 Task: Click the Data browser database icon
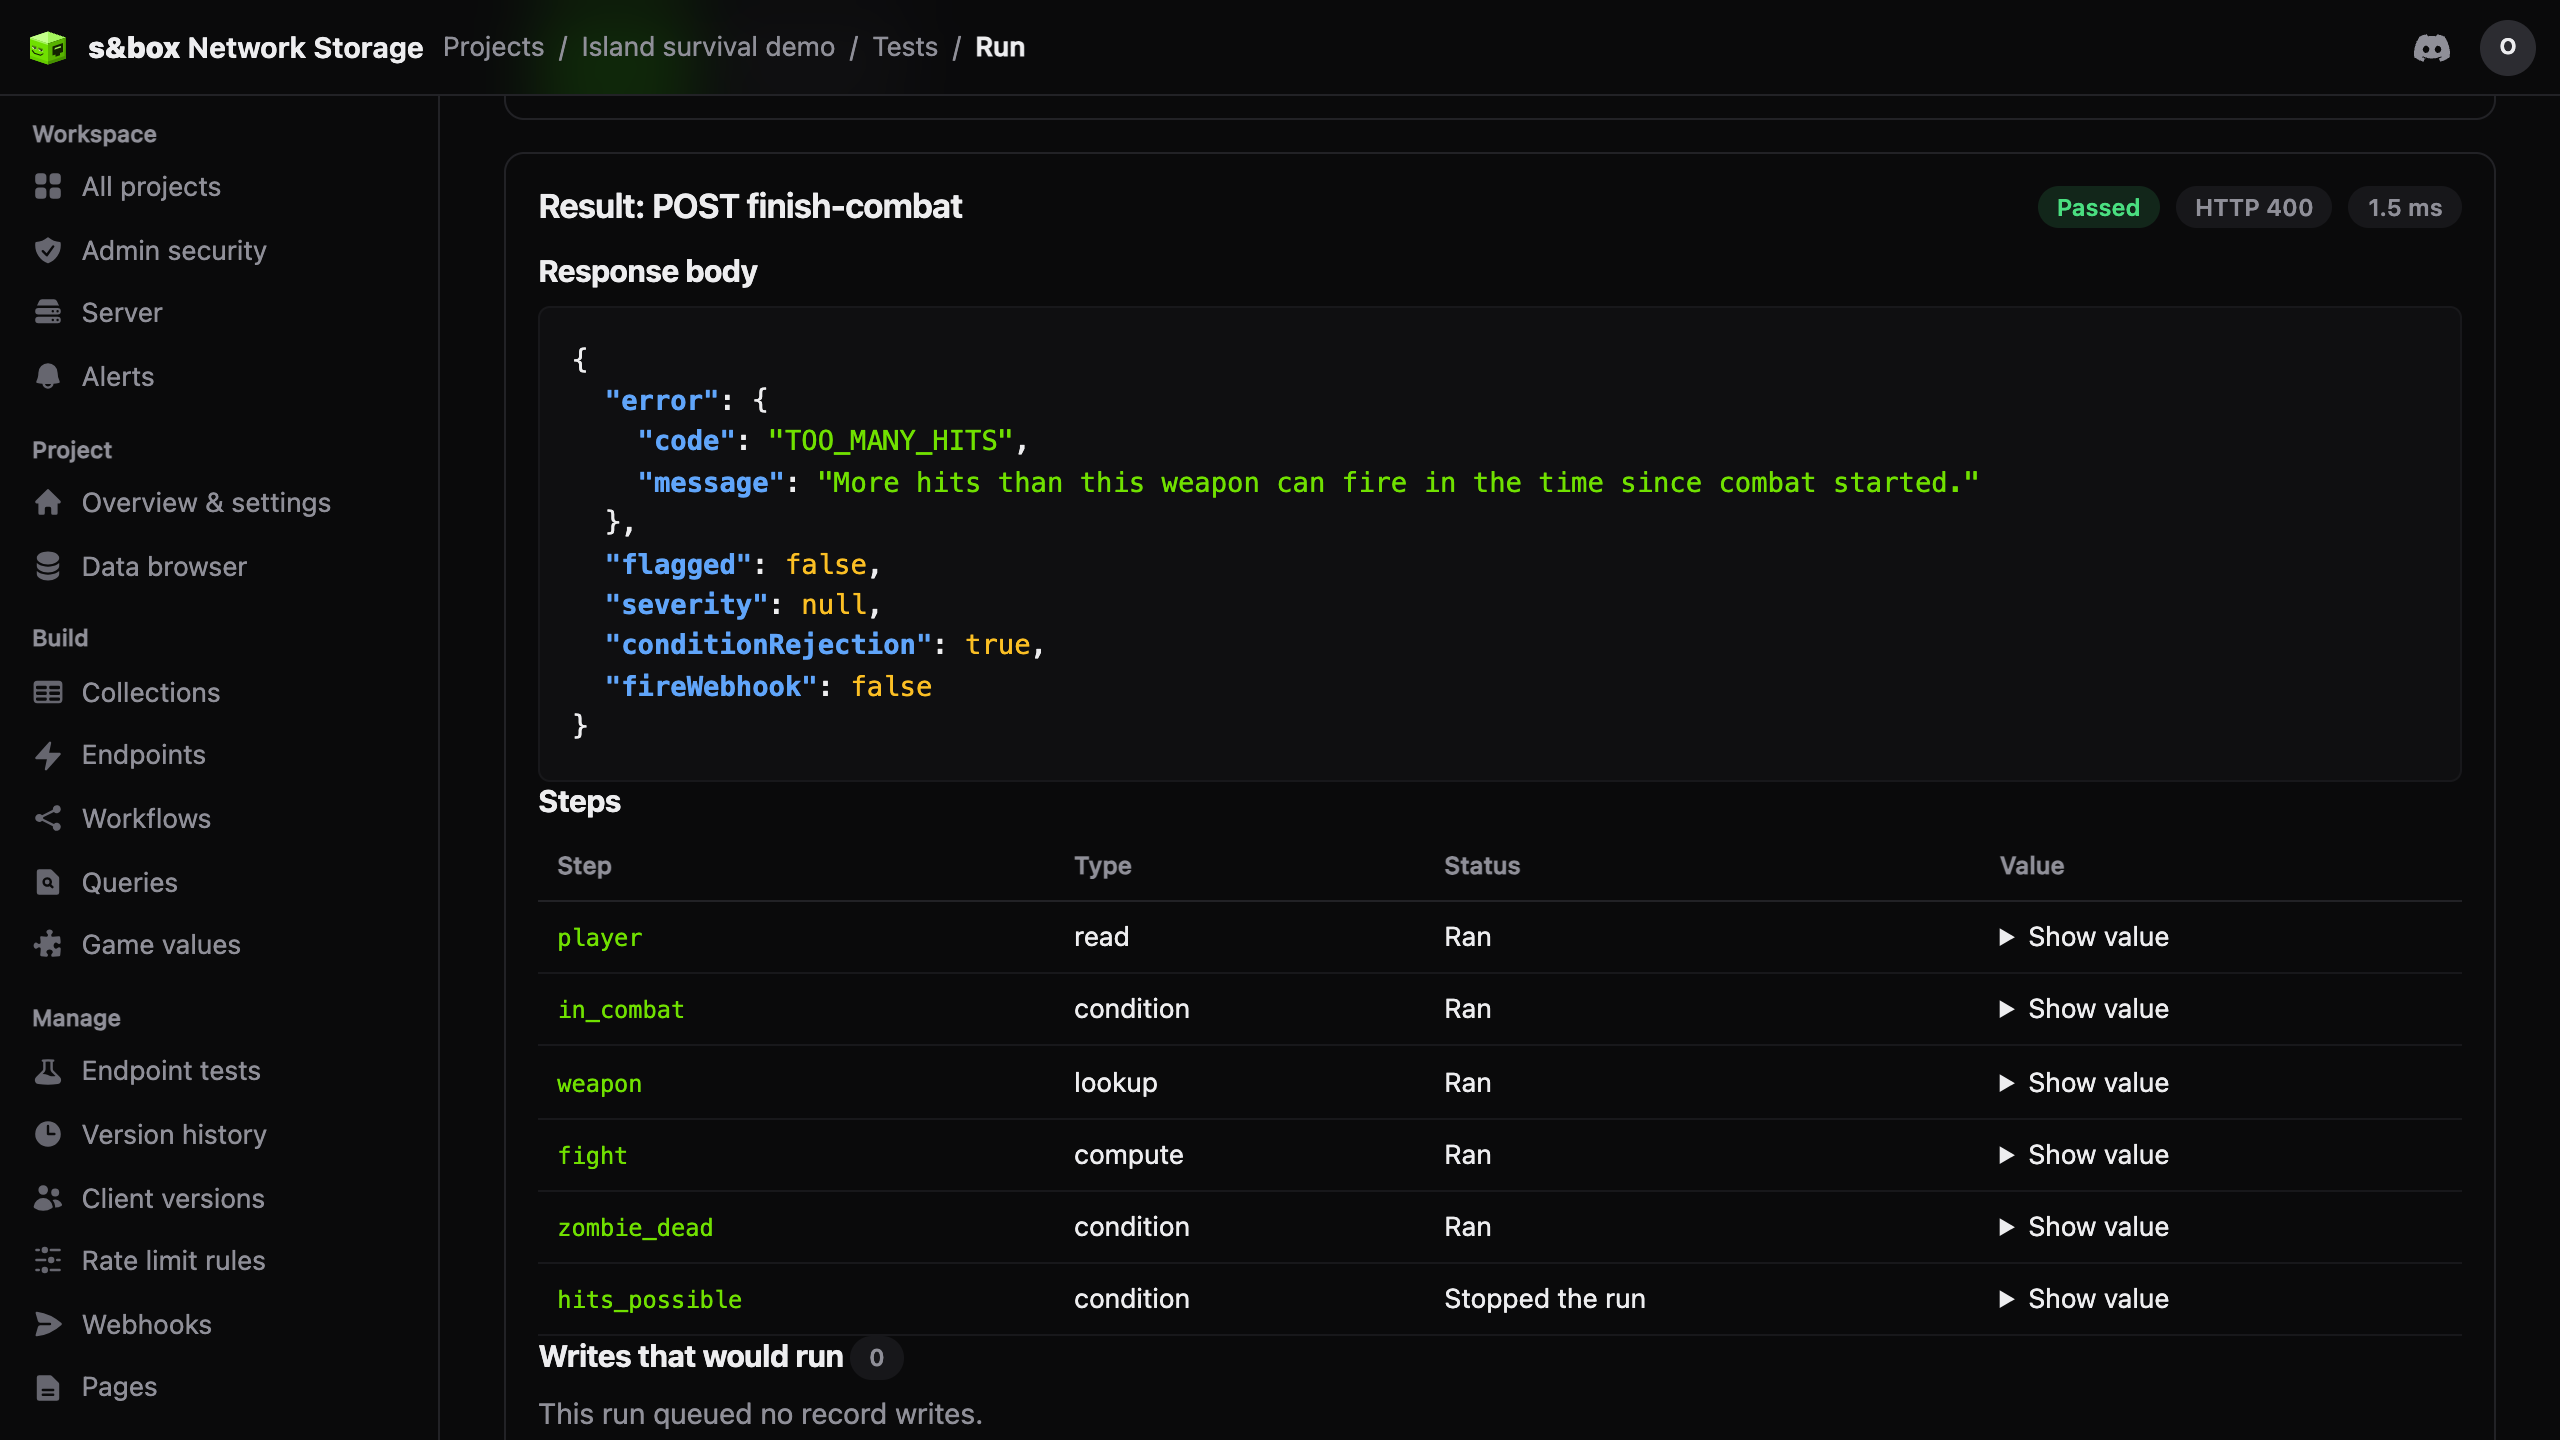click(x=47, y=566)
